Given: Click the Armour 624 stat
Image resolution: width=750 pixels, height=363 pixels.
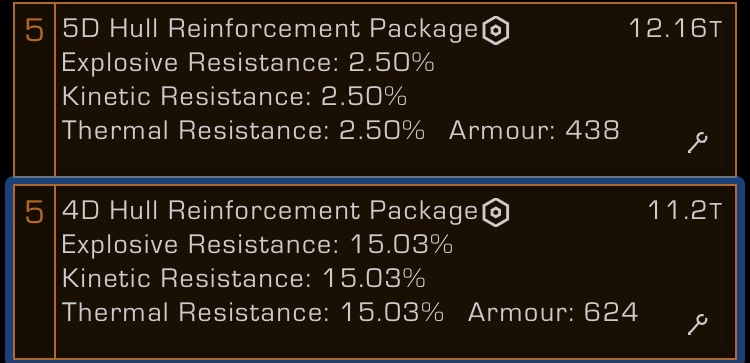Looking at the screenshot, I should (553, 312).
